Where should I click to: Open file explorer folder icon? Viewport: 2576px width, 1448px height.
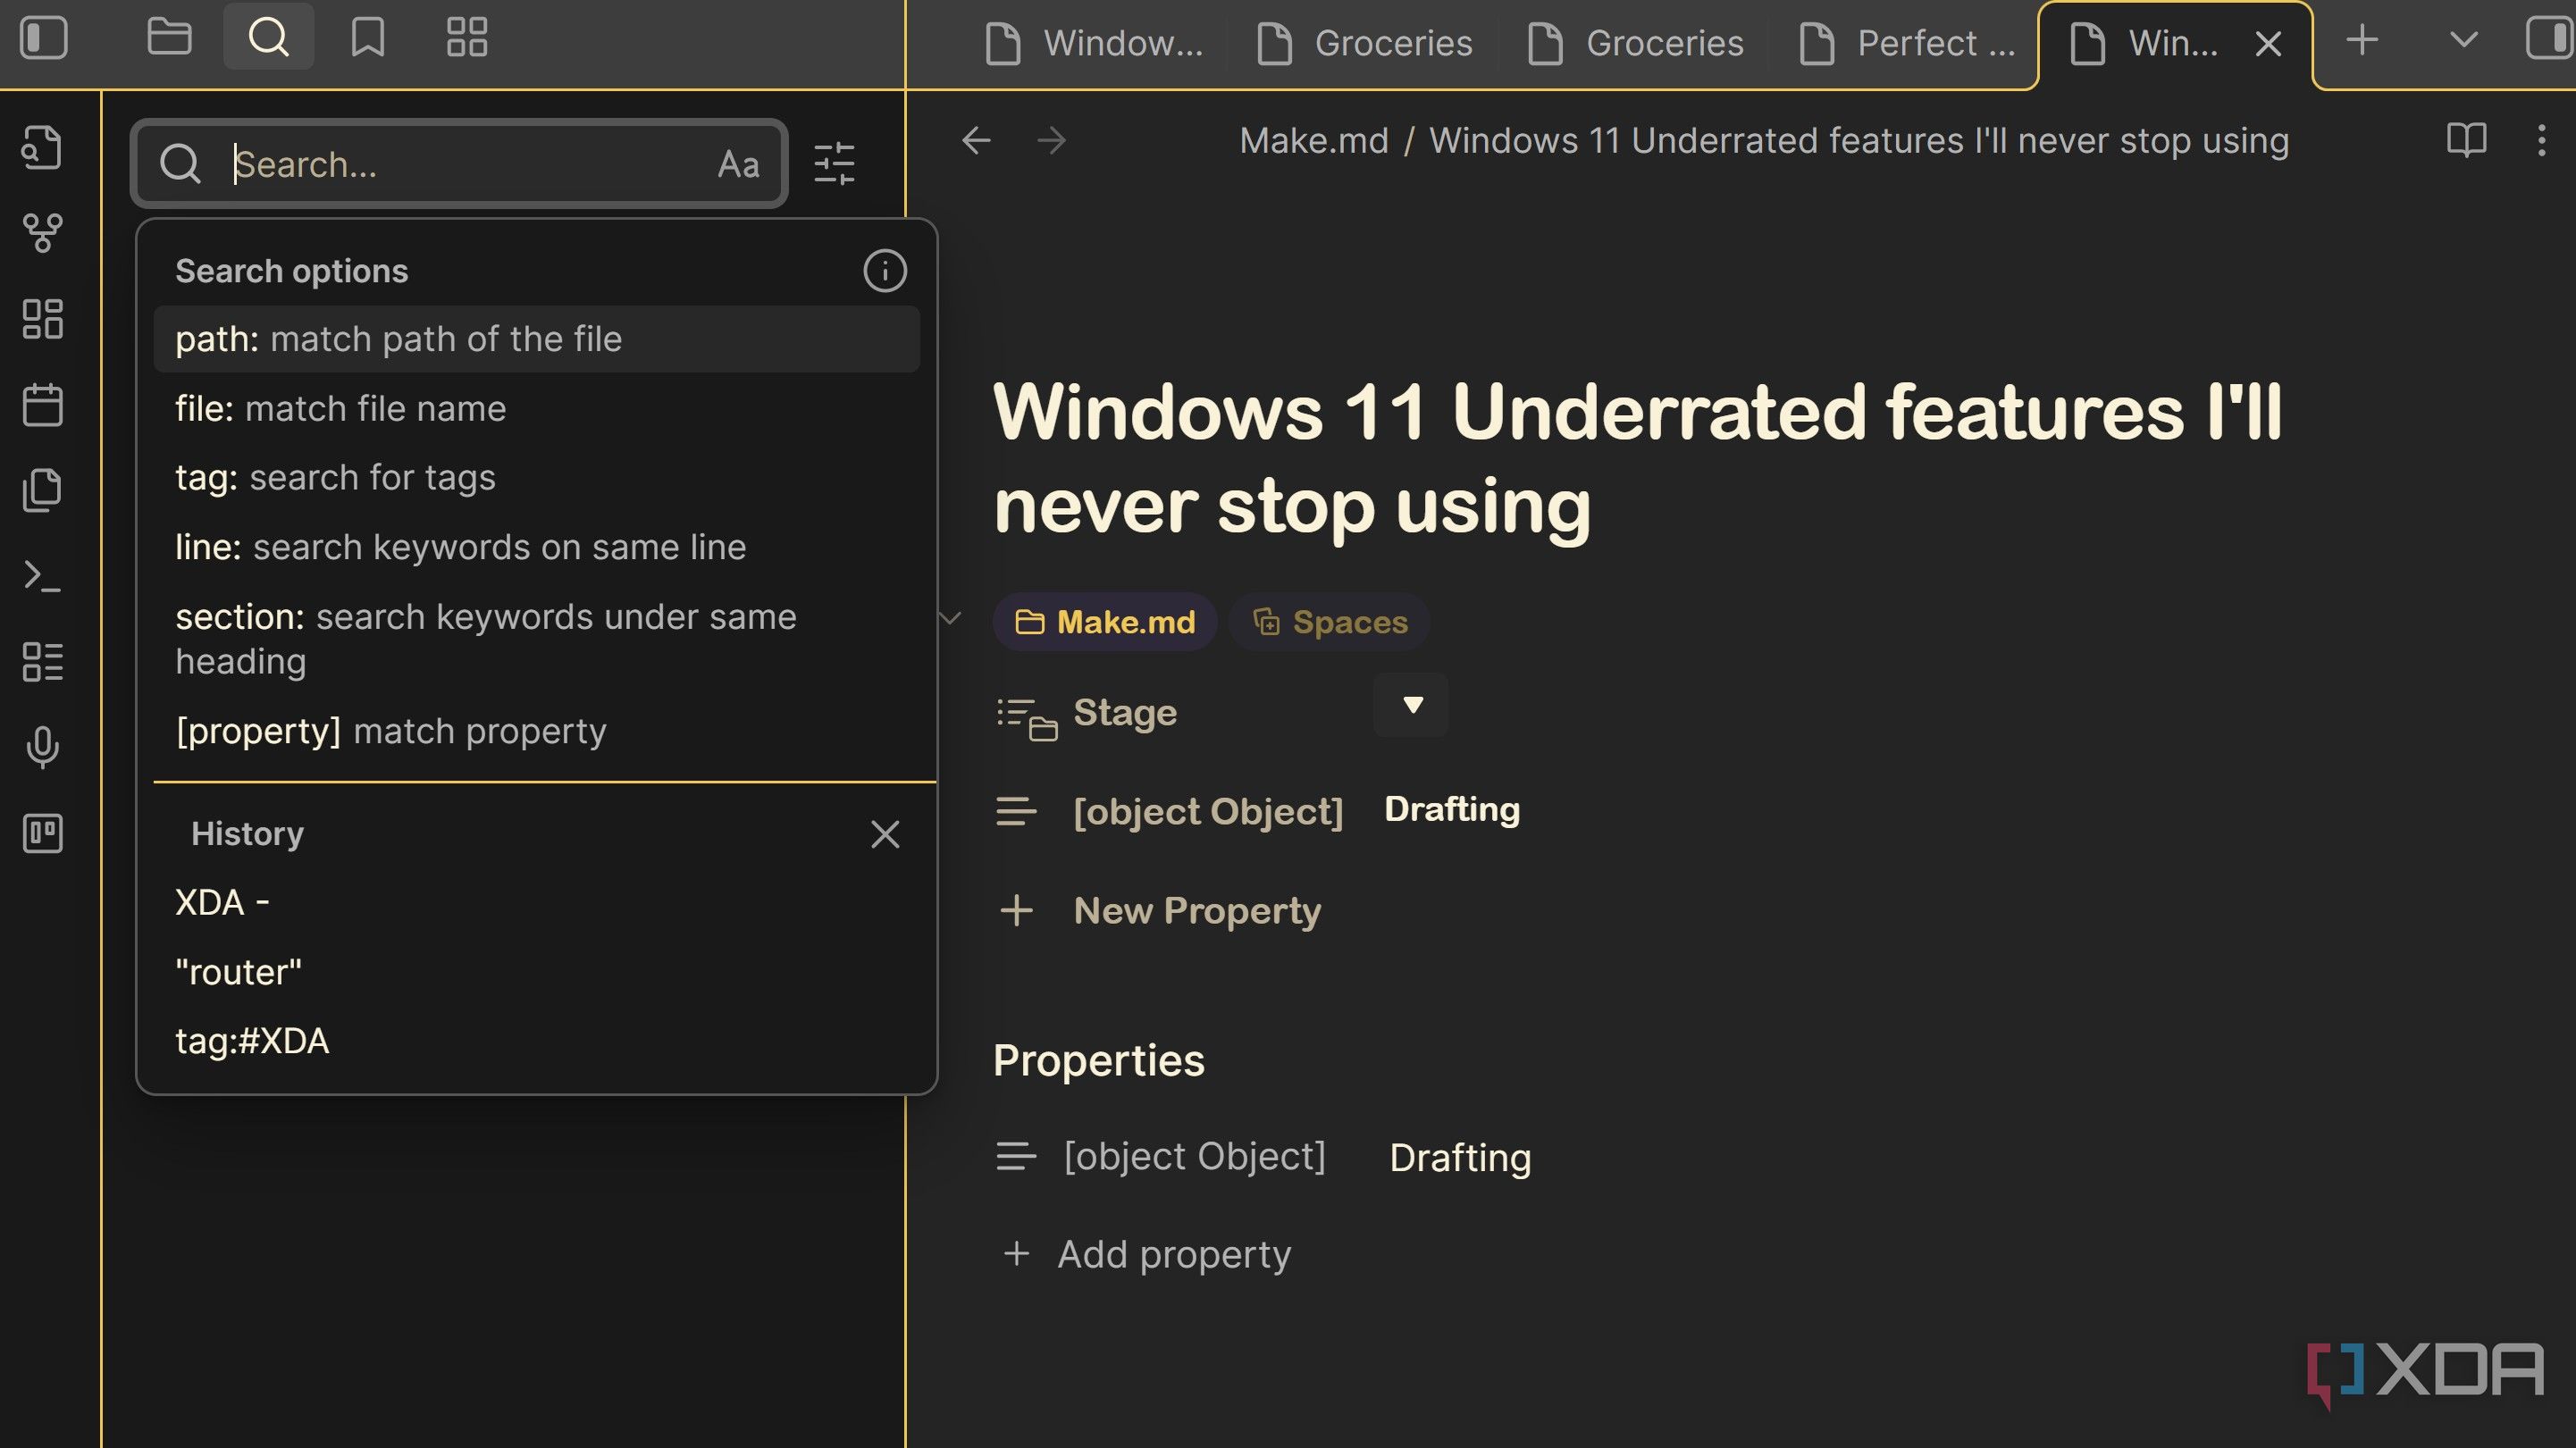click(169, 38)
